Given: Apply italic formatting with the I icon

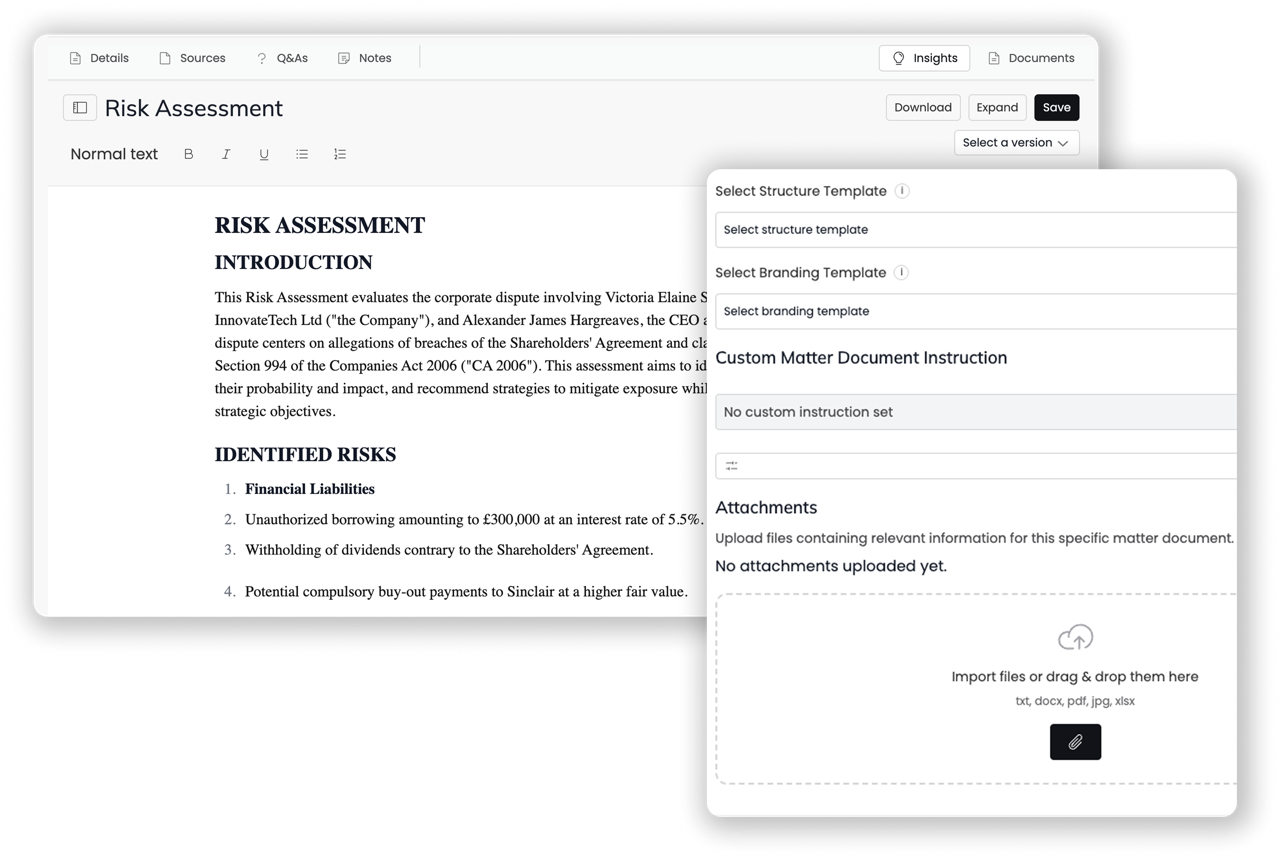Looking at the screenshot, I should point(226,154).
